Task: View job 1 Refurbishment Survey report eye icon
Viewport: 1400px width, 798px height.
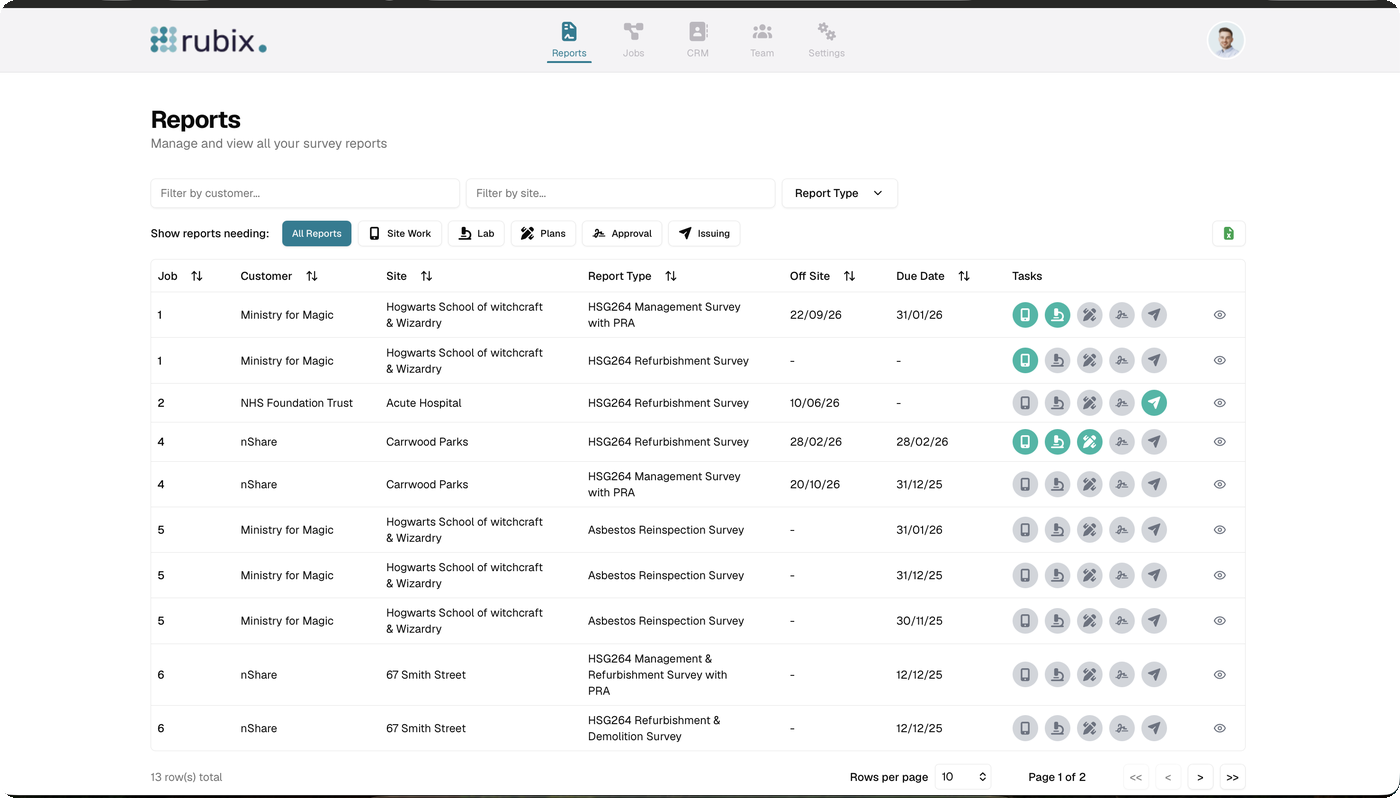Action: pyautogui.click(x=1220, y=361)
